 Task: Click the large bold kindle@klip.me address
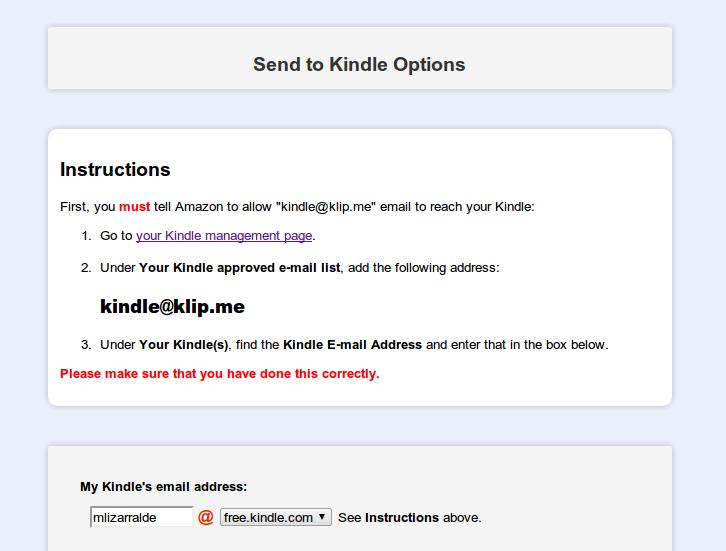[172, 307]
